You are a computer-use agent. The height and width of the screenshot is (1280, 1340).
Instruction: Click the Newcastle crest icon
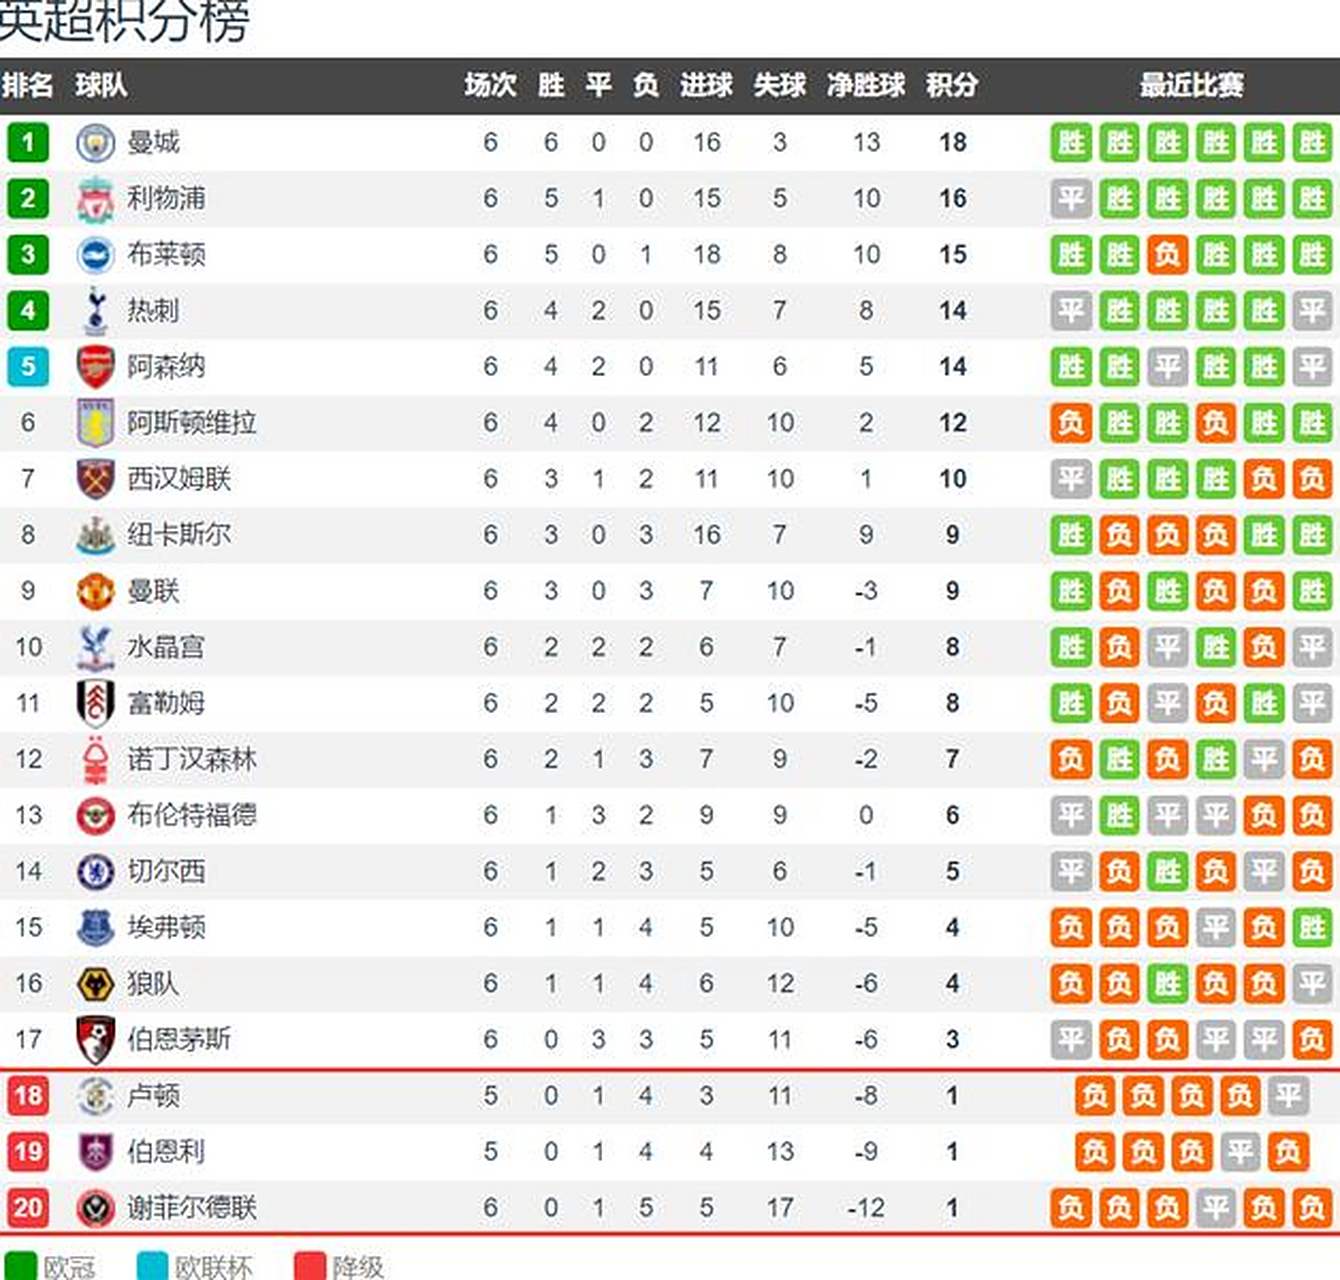[95, 535]
